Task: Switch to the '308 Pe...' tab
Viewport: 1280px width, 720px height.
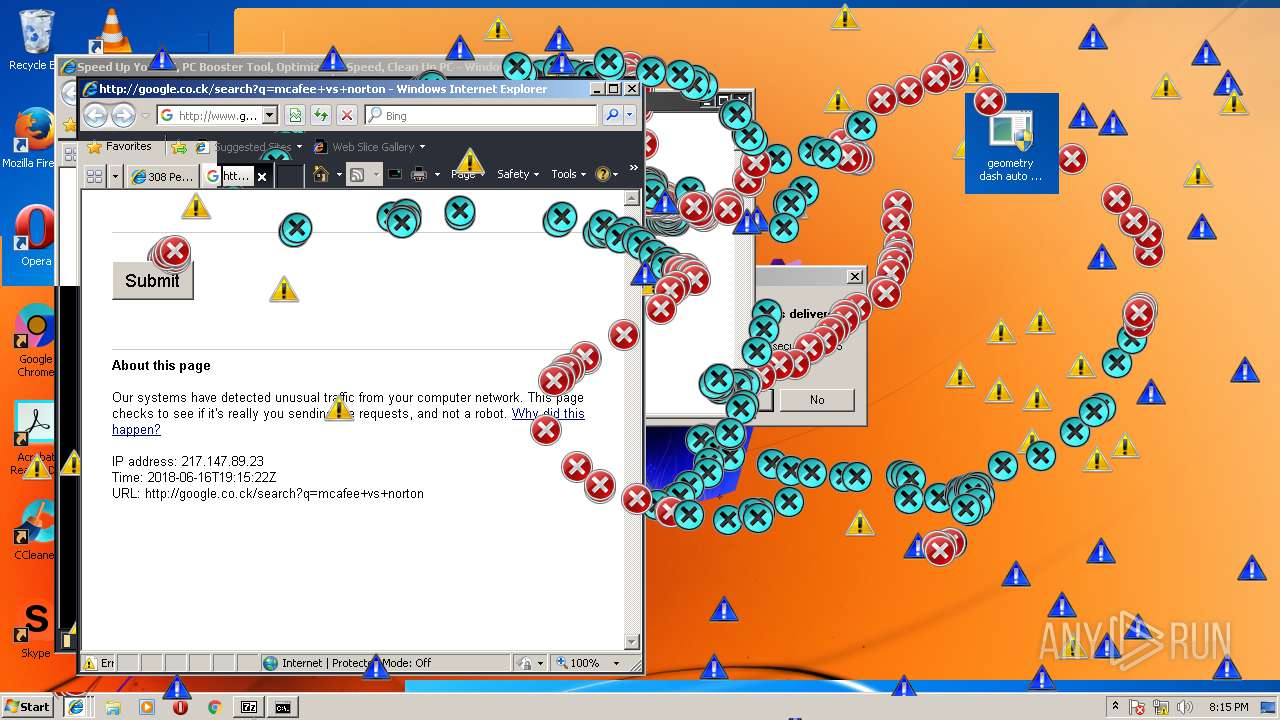Action: 162,177
